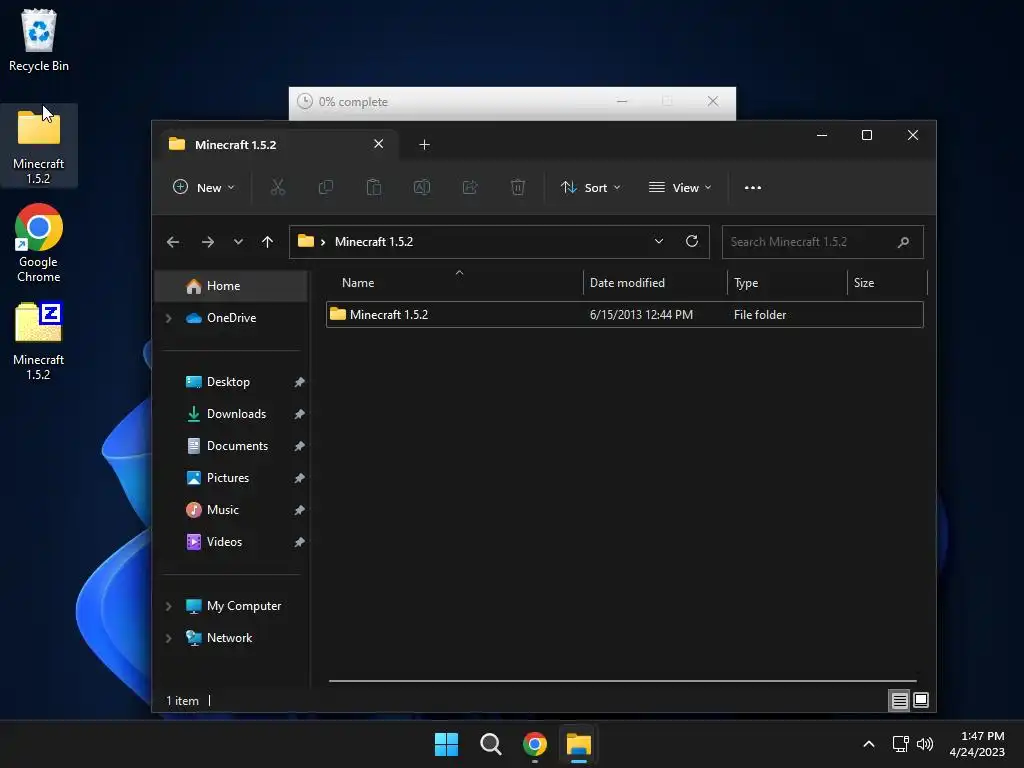Open taskbar Search
This screenshot has width=1024, height=768.
(490, 744)
